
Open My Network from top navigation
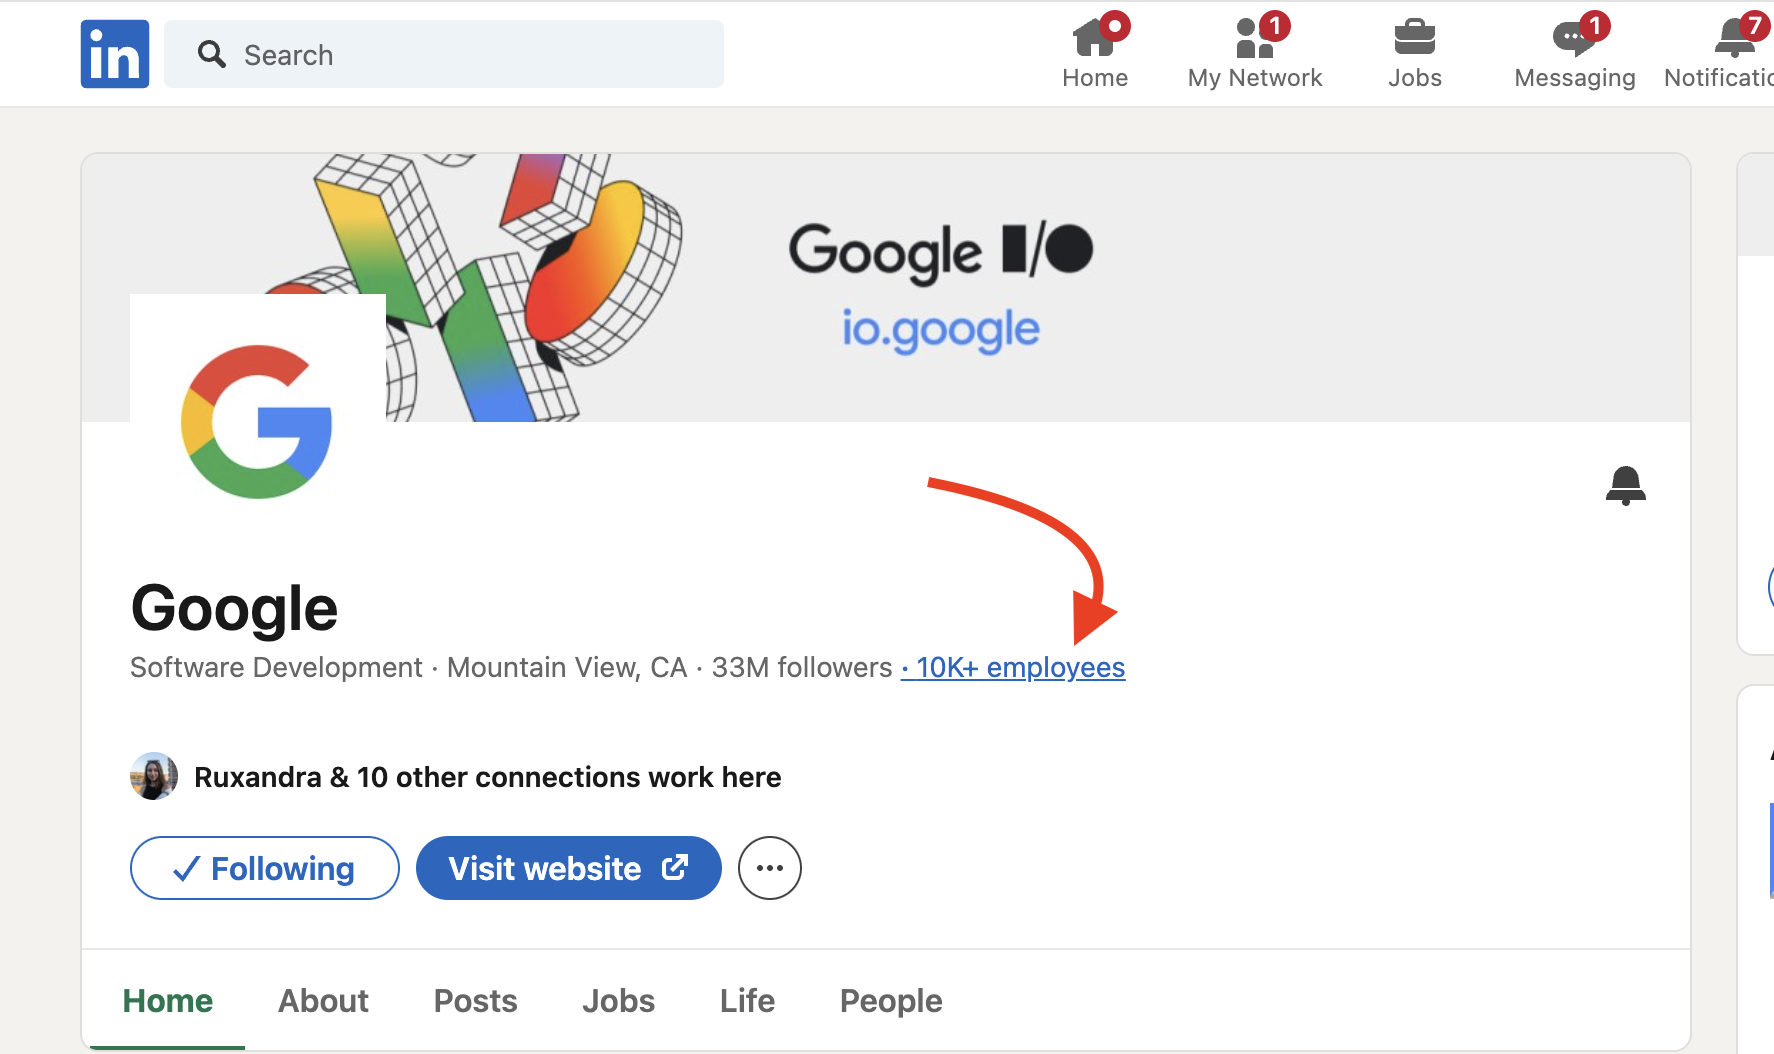pos(1255,54)
